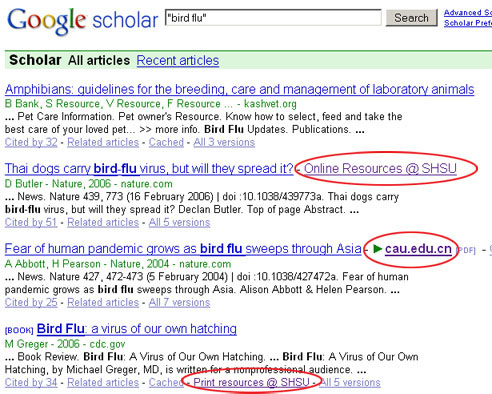Open the Print resources @ SHSU link
This screenshot has width=492, height=394.
(251, 382)
